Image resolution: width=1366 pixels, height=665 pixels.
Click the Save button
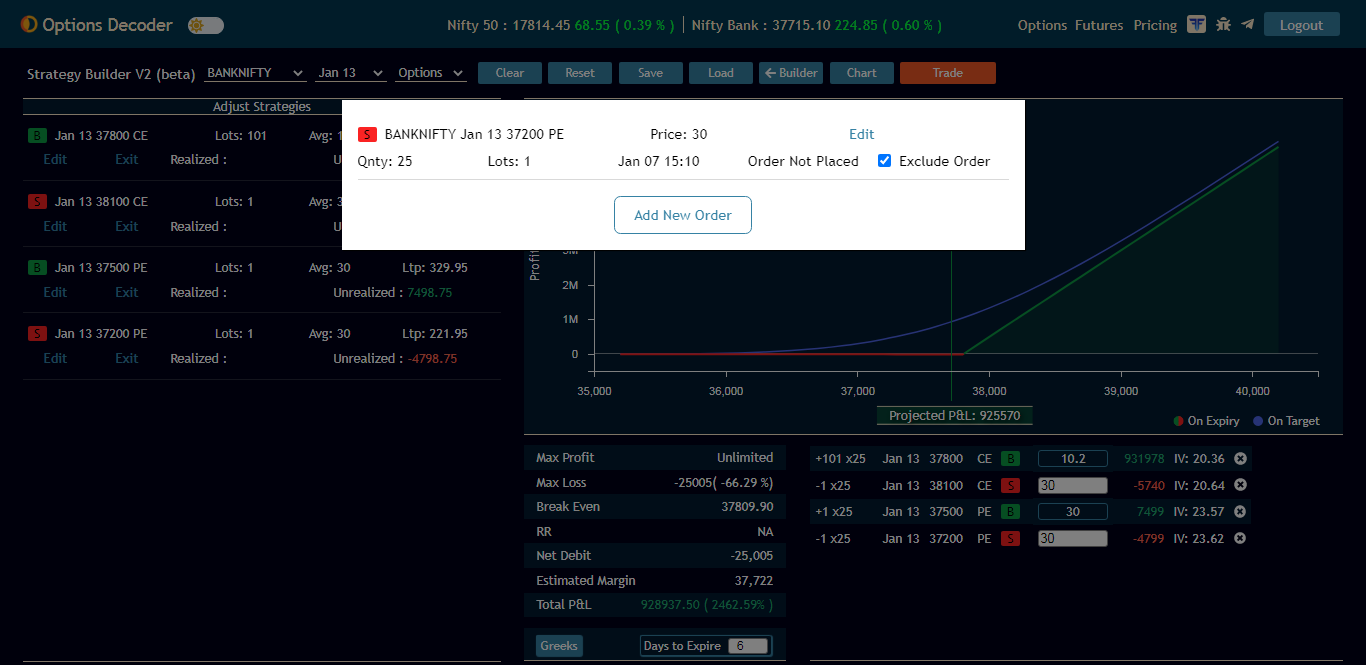[x=650, y=73]
